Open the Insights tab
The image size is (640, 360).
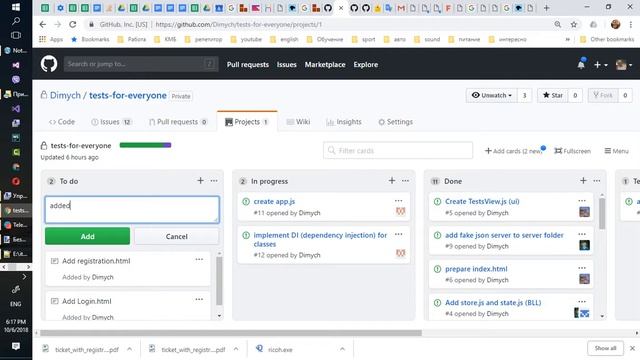(x=344, y=122)
